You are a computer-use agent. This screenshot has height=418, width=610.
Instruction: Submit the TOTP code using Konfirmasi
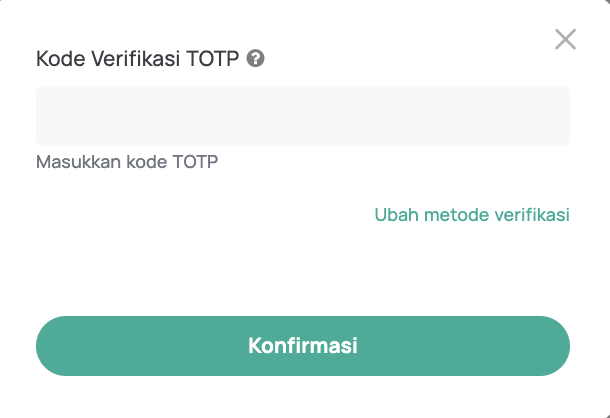click(x=303, y=346)
